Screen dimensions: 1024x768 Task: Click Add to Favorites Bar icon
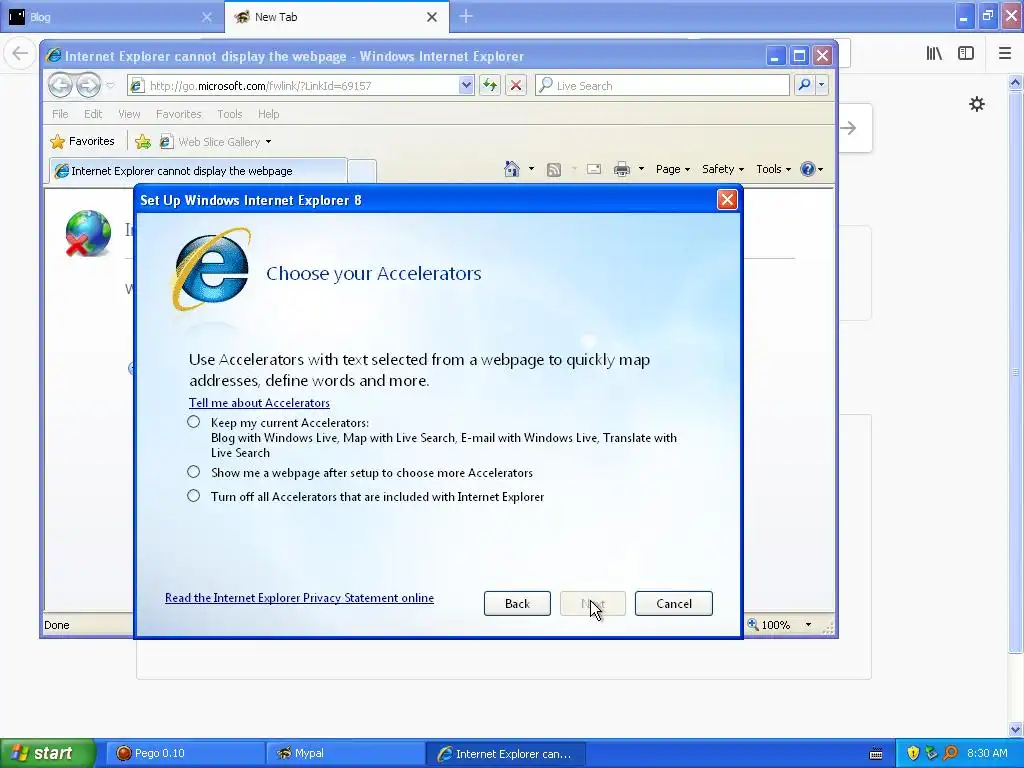[142, 142]
